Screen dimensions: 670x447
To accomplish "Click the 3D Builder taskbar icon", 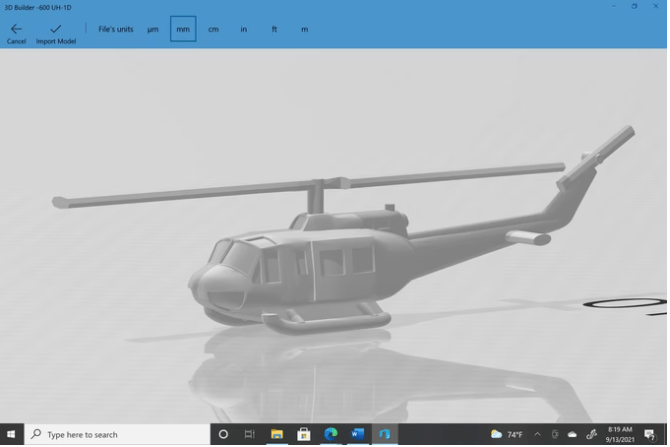I will tap(385, 435).
